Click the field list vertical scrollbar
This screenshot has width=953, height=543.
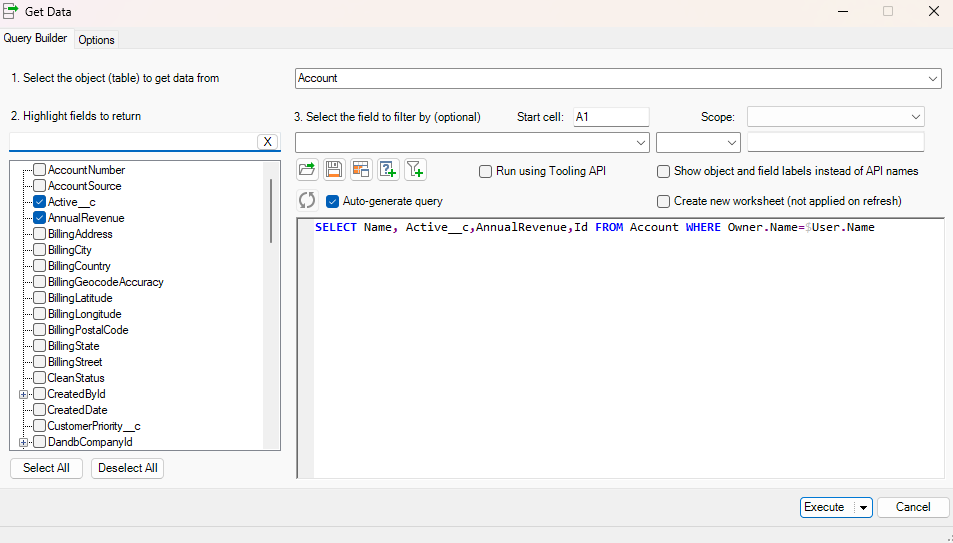(270, 211)
